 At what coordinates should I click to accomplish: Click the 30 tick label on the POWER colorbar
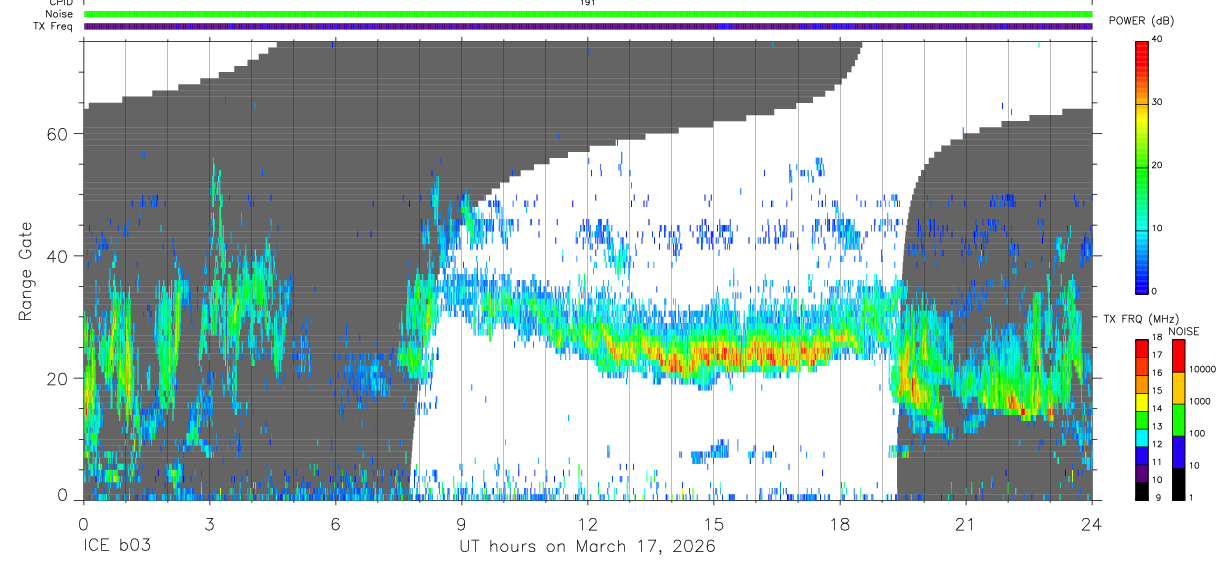[1157, 103]
